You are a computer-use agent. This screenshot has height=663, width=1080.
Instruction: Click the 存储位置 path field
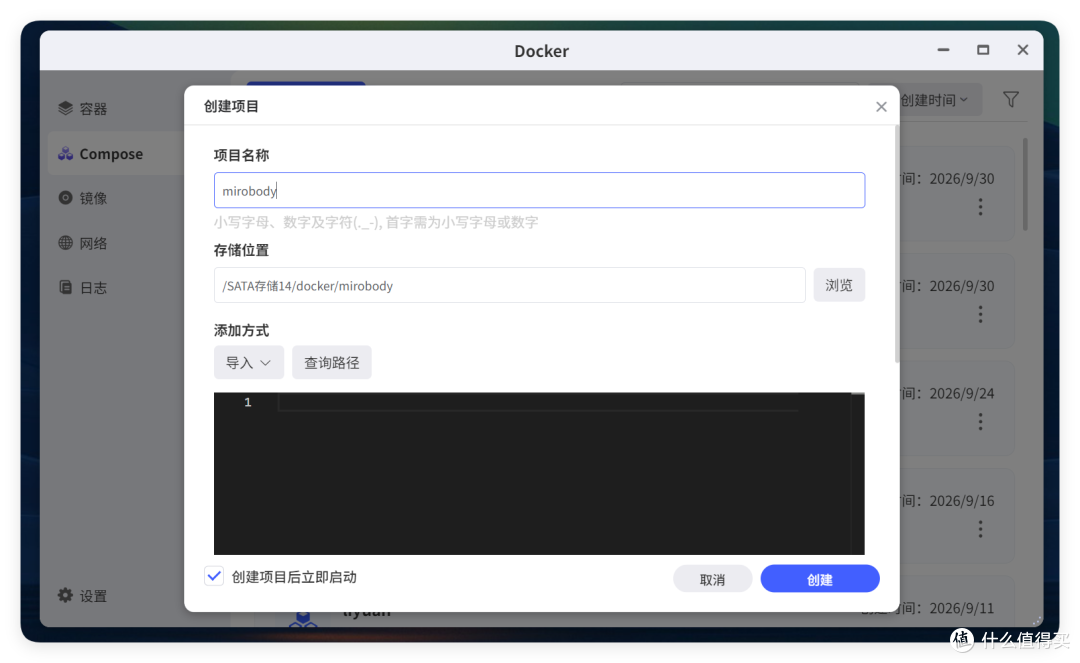click(x=510, y=285)
